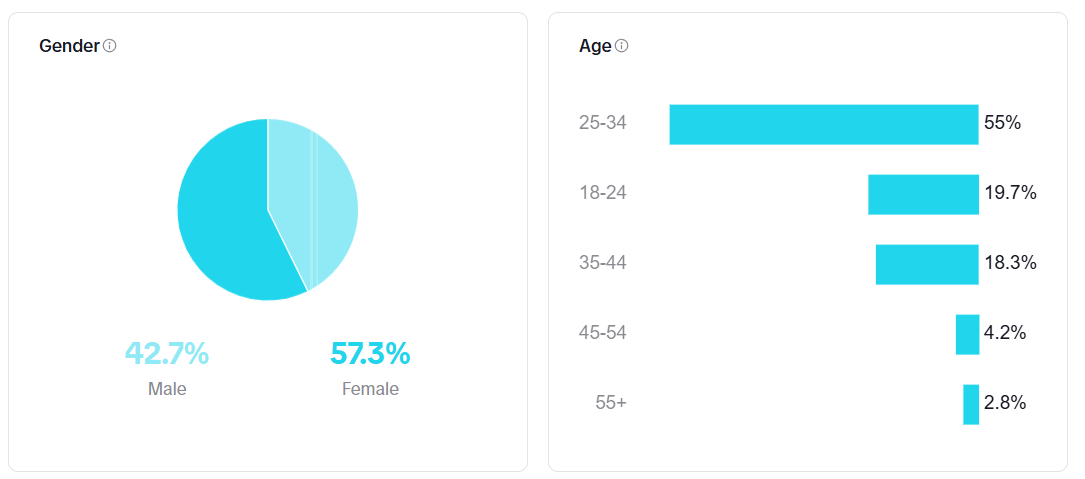Click the Male legend label

167,389
